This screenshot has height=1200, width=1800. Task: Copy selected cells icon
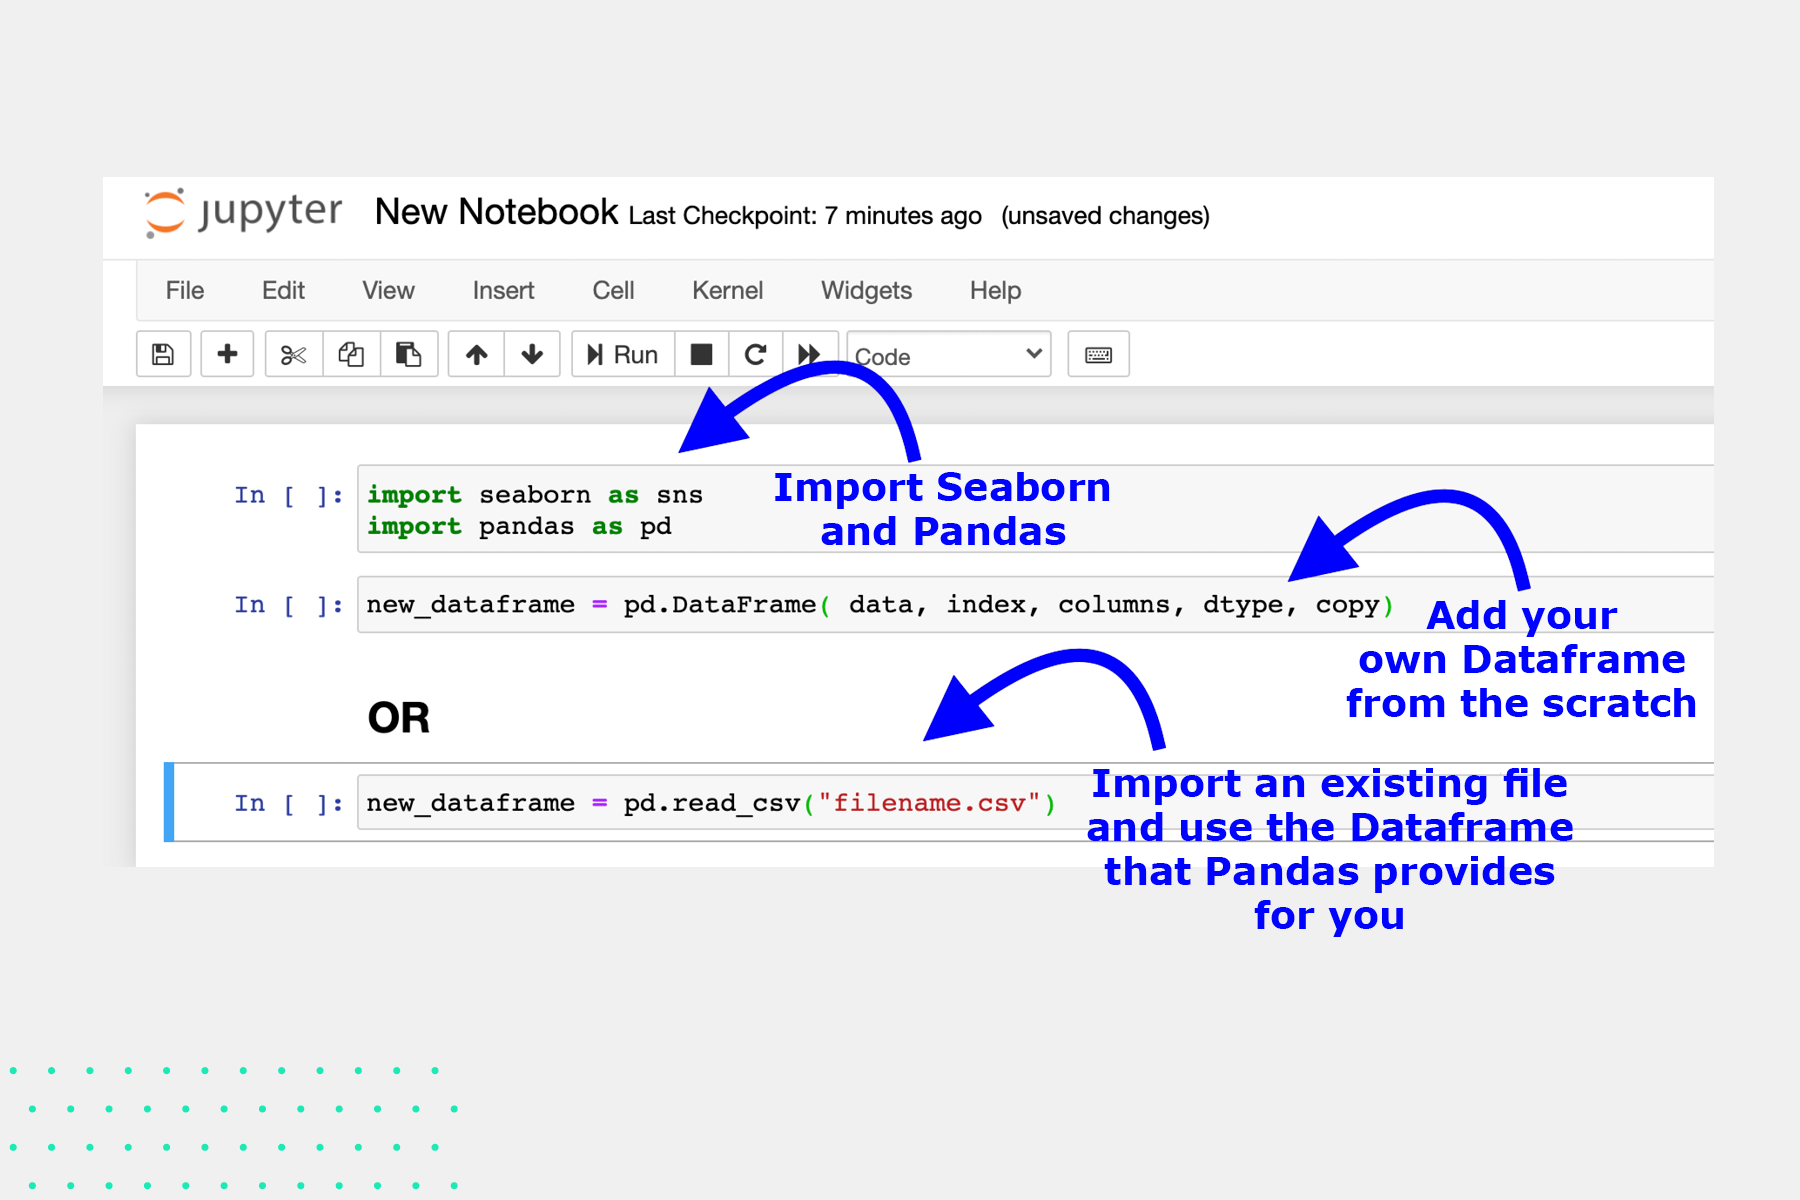tap(351, 354)
